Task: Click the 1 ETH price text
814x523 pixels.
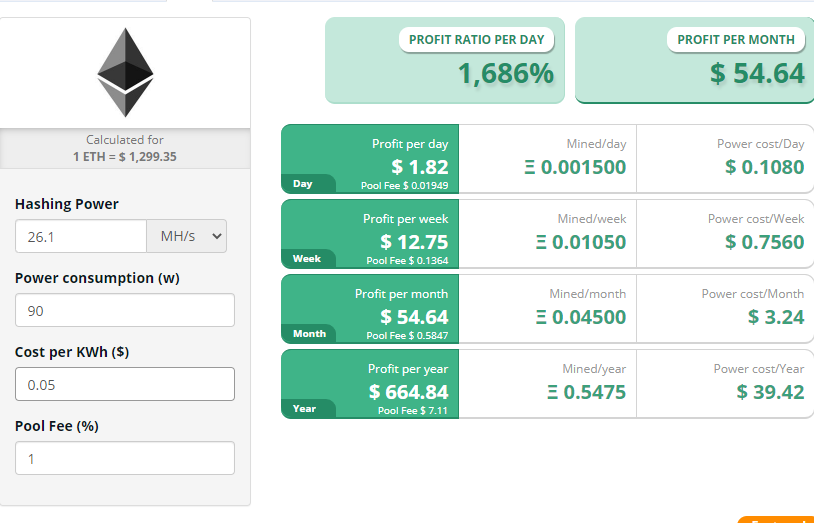Action: click(125, 157)
